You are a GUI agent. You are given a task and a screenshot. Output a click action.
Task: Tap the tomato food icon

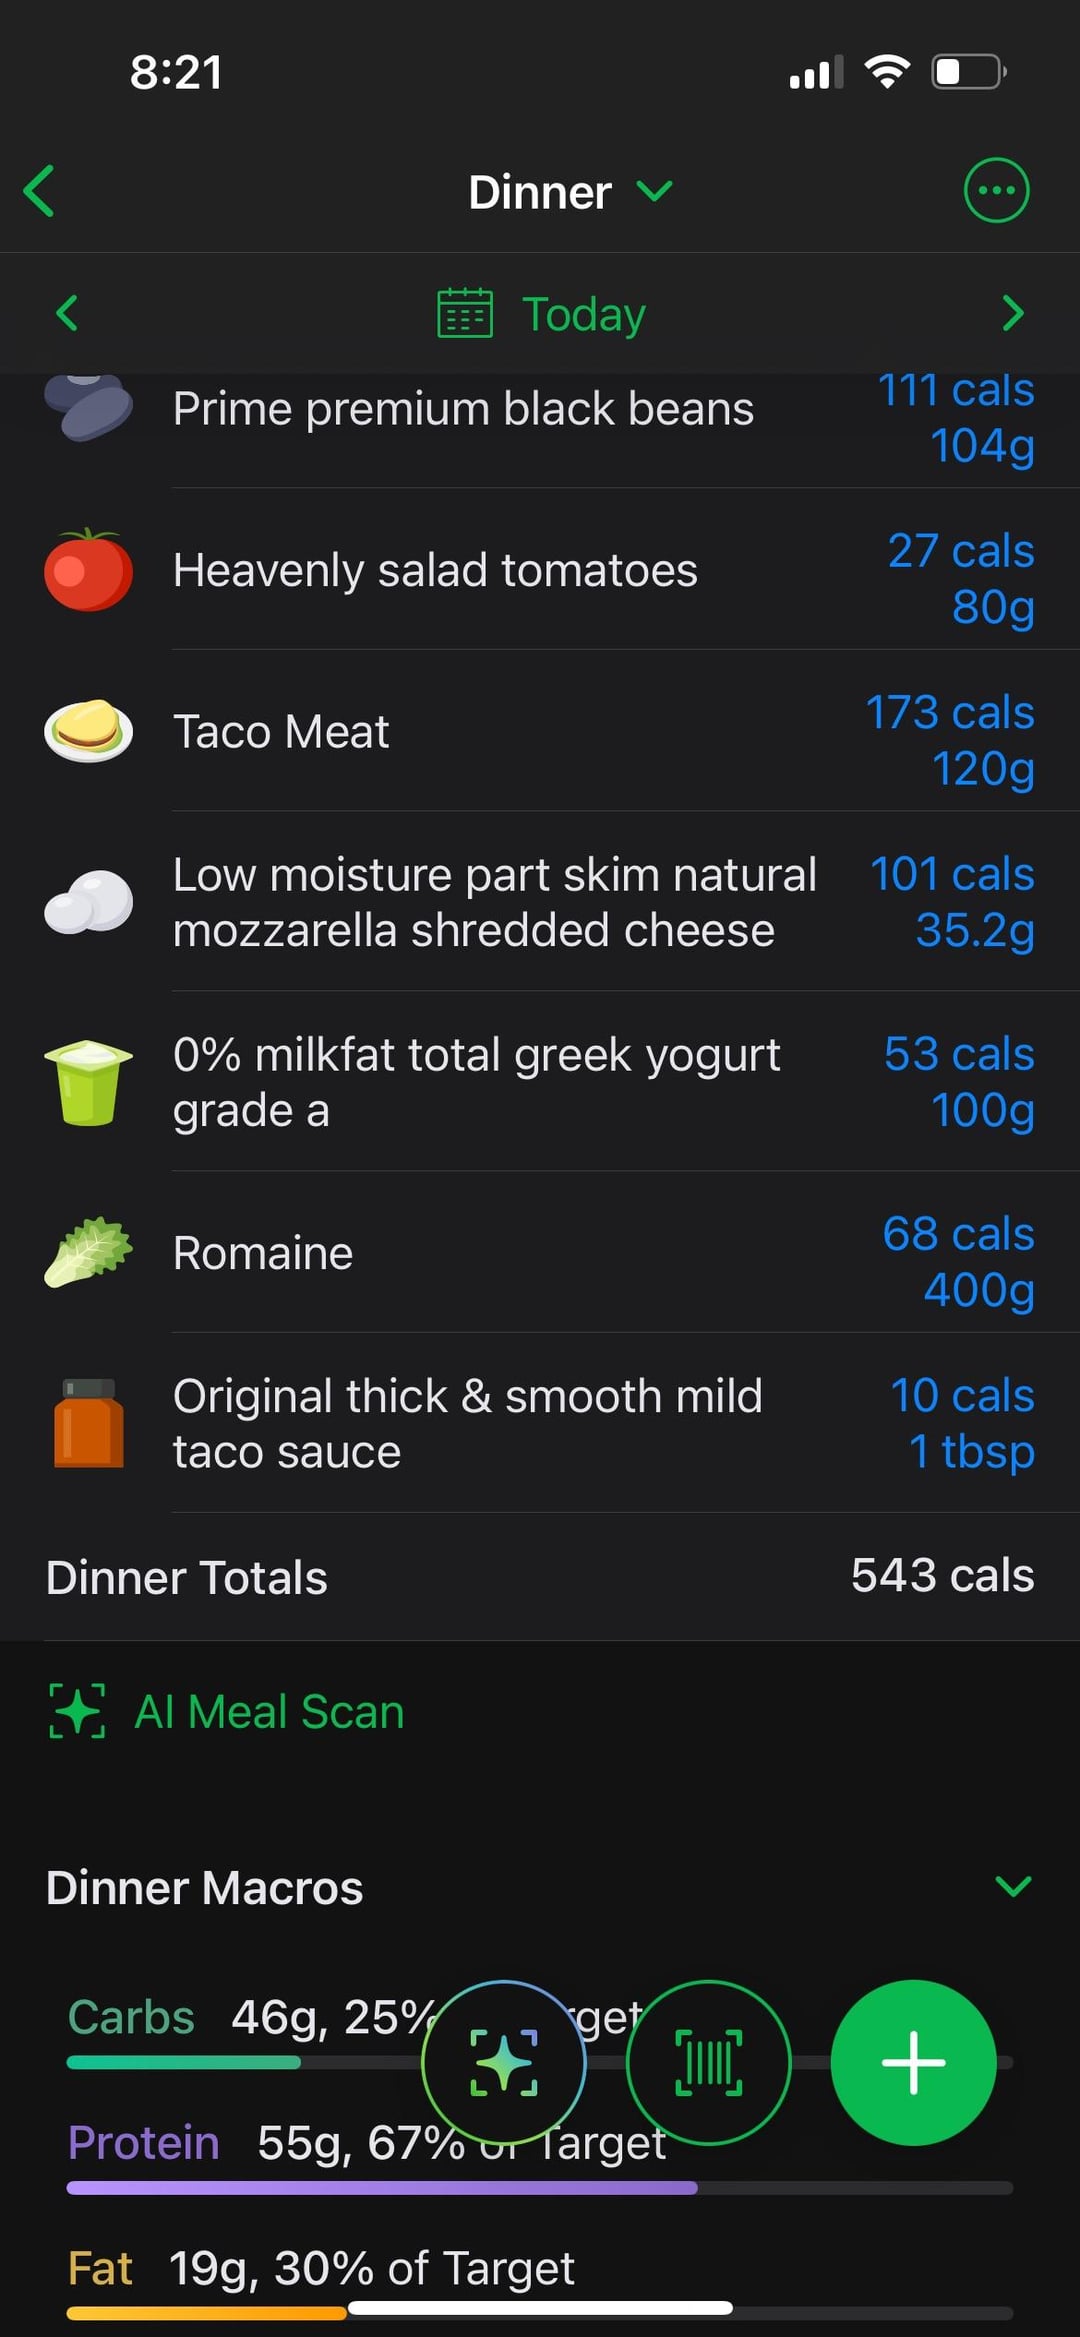[88, 570]
